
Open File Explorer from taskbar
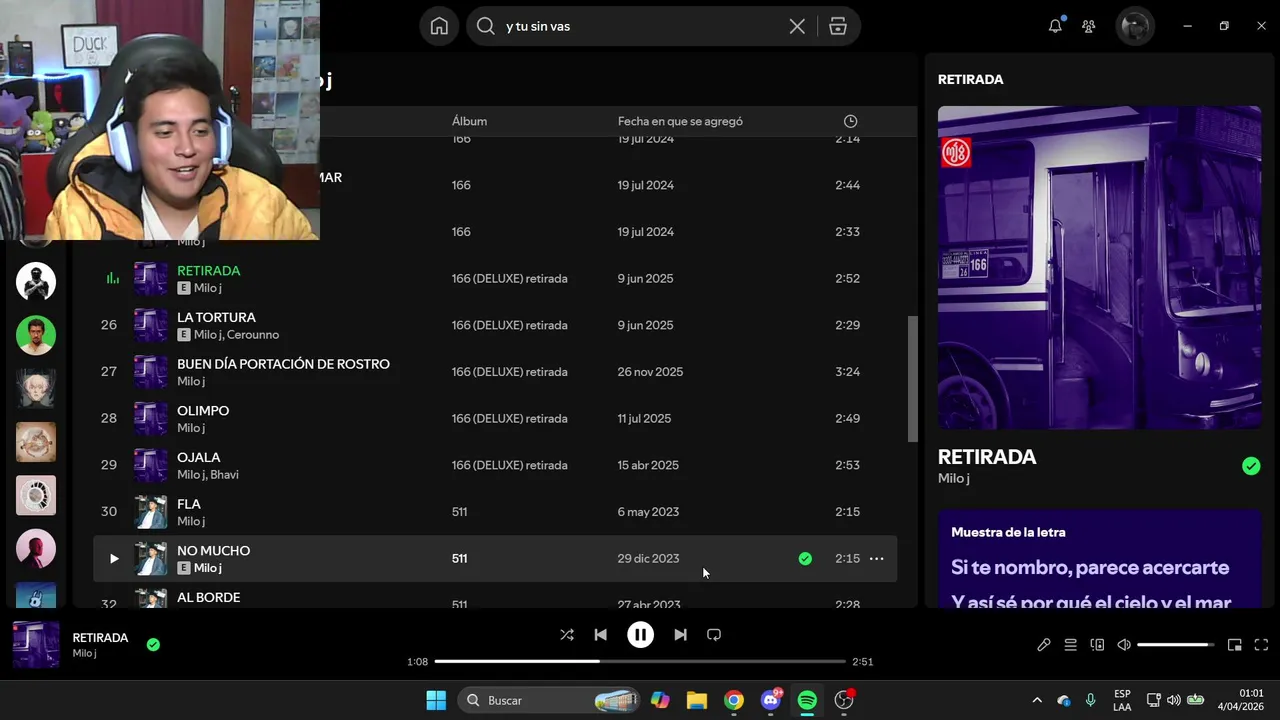[x=697, y=700]
